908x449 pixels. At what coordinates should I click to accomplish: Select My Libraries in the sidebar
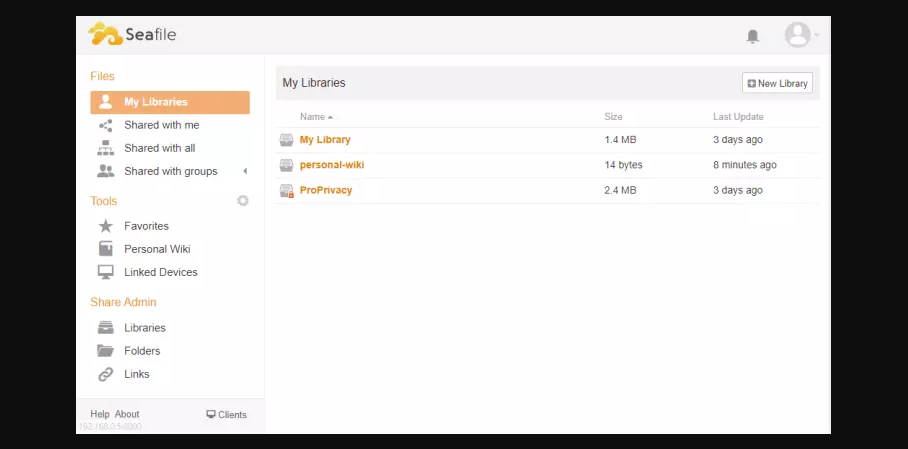pyautogui.click(x=155, y=102)
